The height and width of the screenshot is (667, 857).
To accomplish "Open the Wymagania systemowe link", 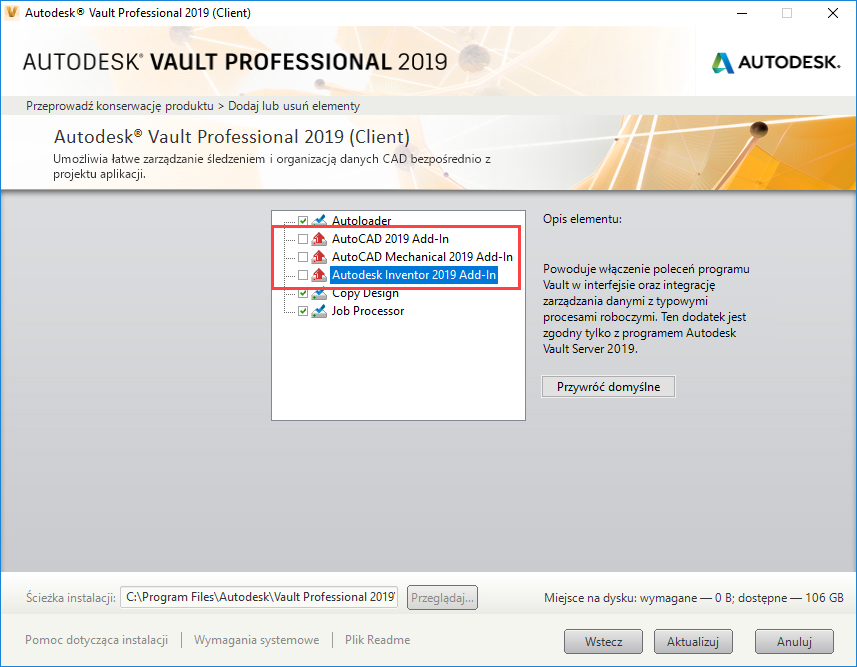I will (x=256, y=640).
